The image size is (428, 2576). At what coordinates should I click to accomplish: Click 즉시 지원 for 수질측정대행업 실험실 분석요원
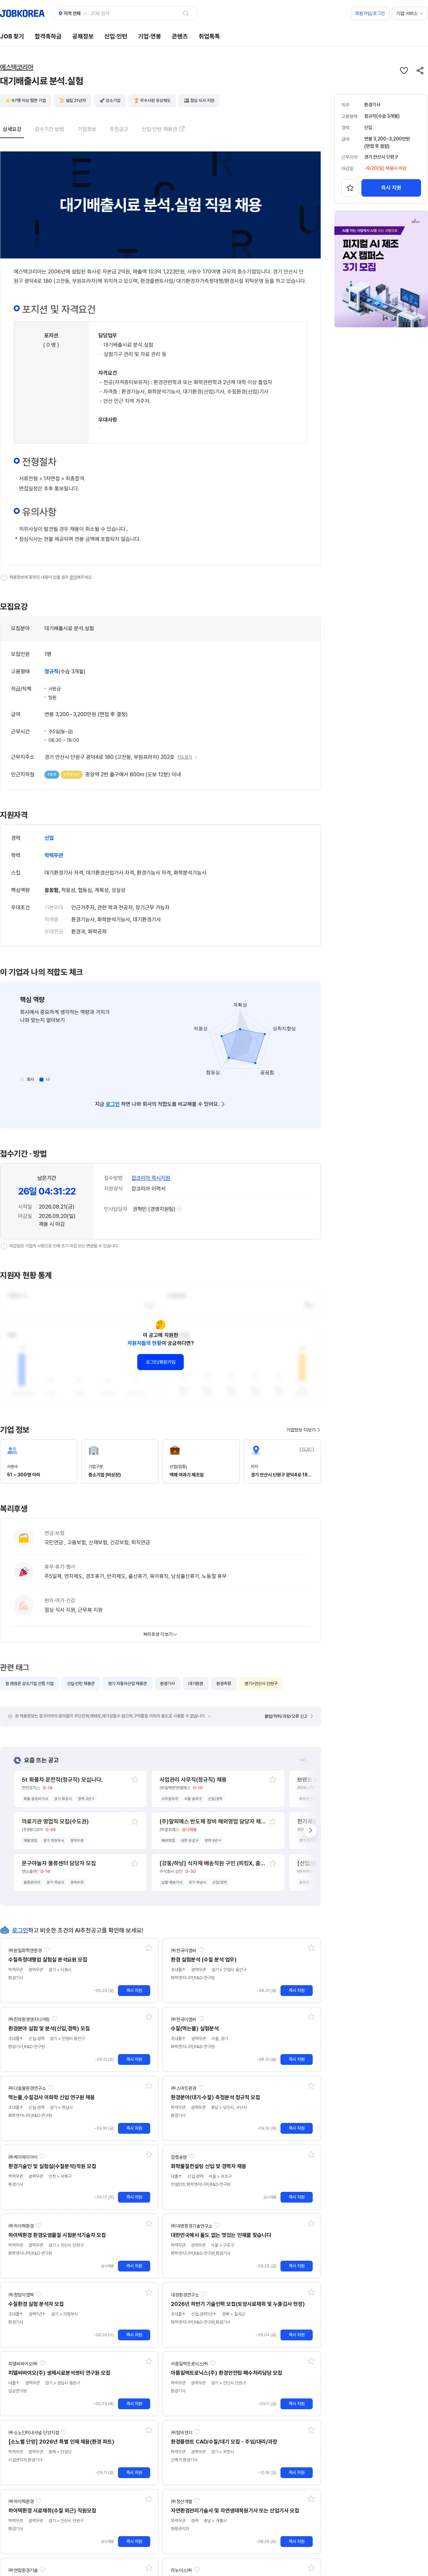point(134,1990)
